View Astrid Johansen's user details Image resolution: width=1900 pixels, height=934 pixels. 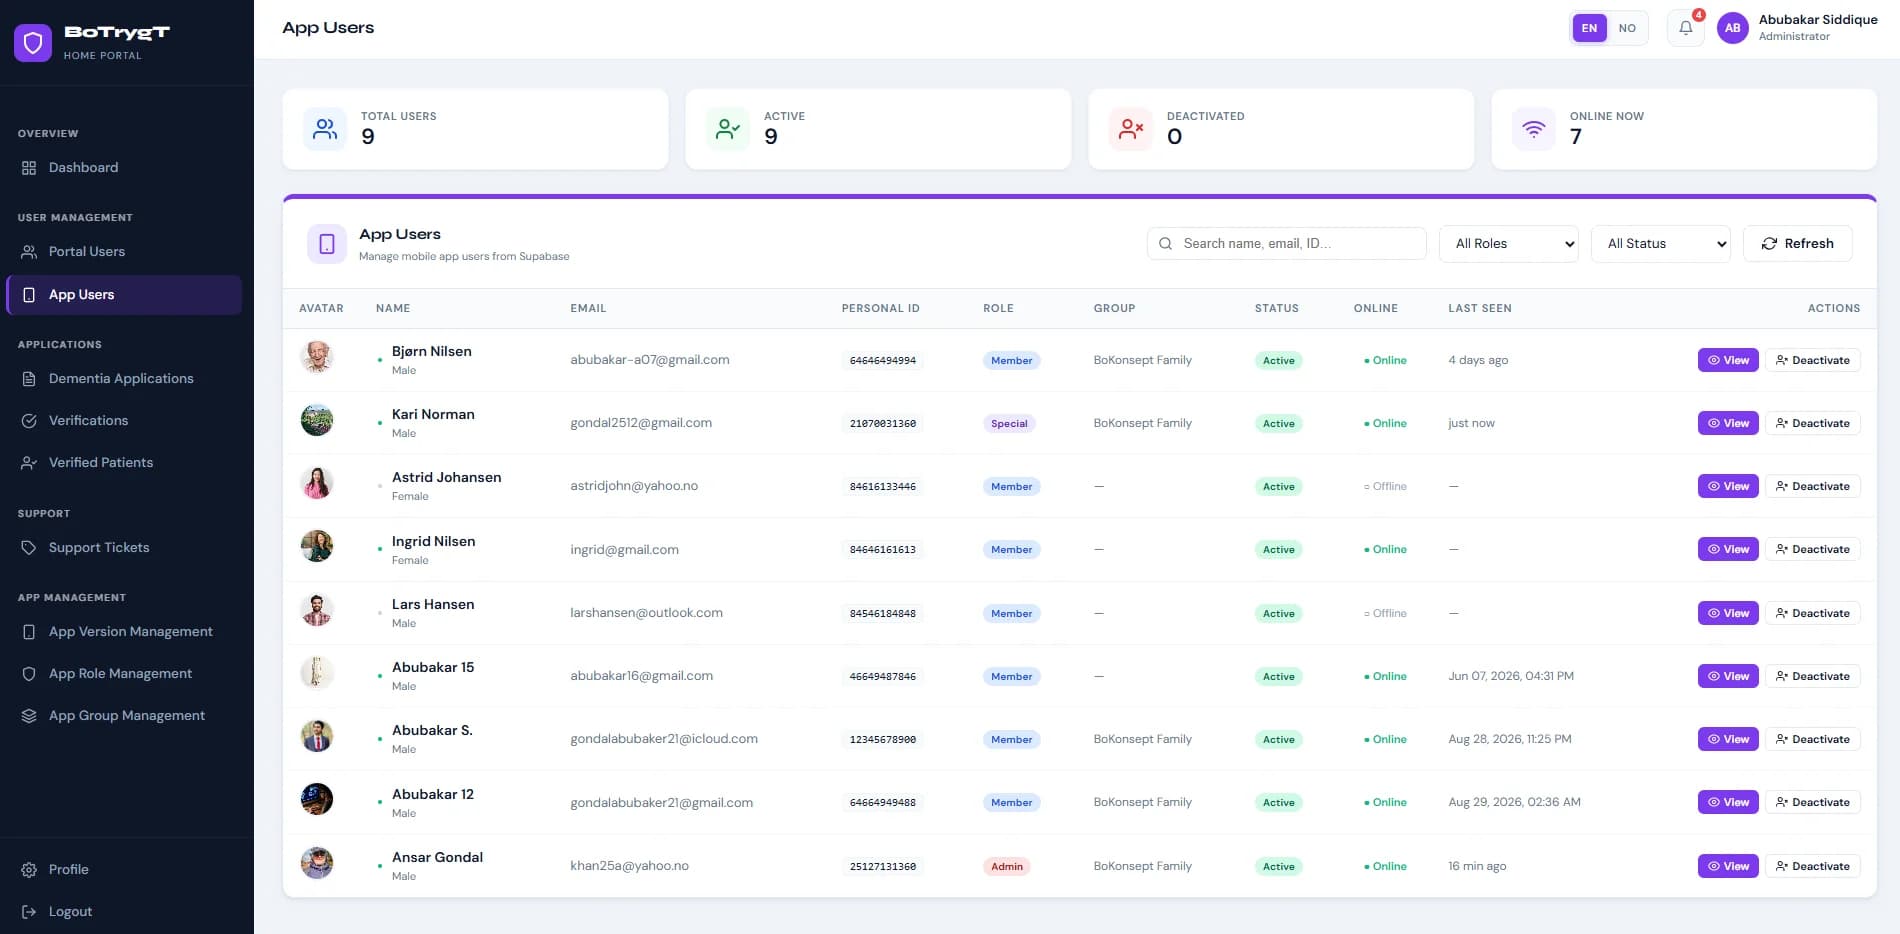1728,486
